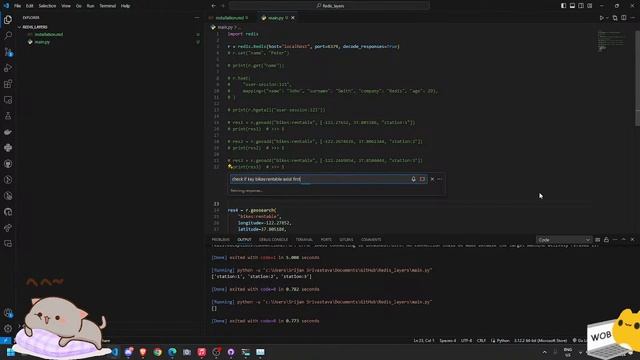Collapse the REDIS_LAYERS folder in Explorer

tap(34, 27)
